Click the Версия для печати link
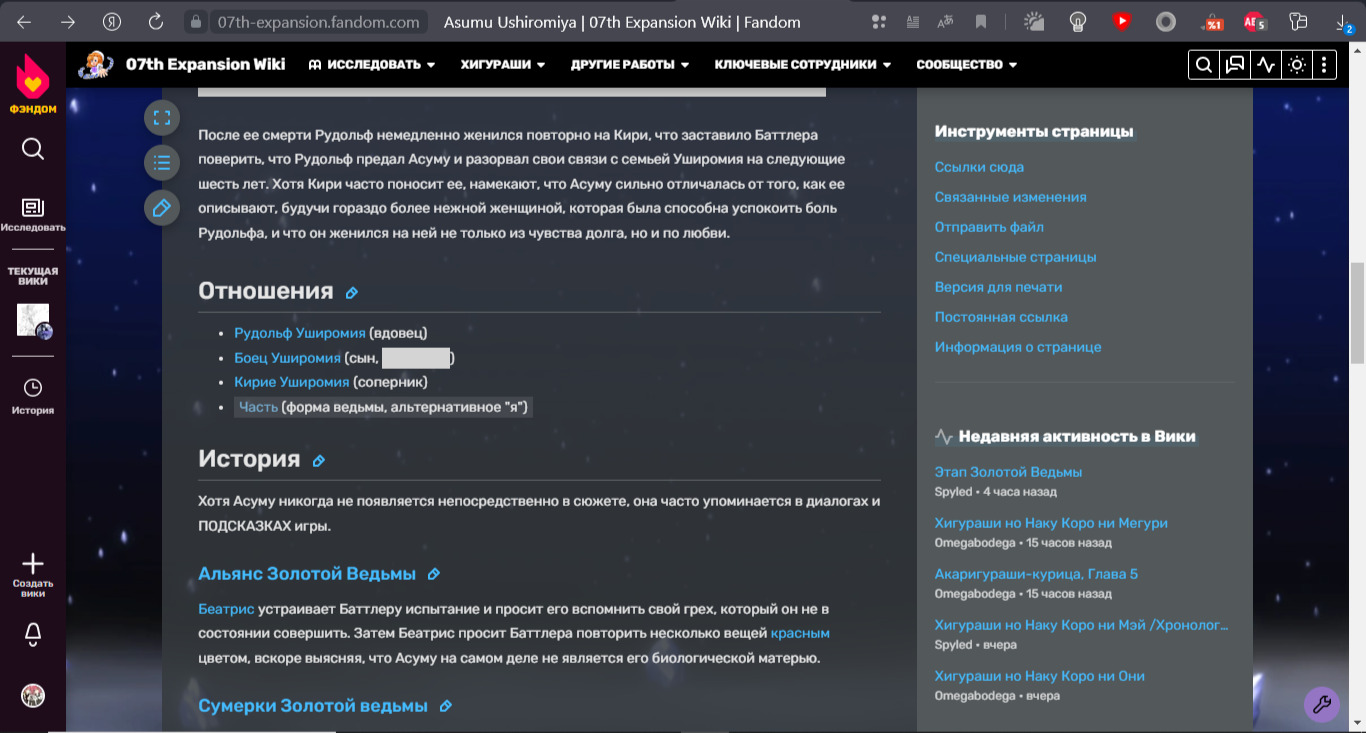The height and width of the screenshot is (733, 1366). point(998,287)
